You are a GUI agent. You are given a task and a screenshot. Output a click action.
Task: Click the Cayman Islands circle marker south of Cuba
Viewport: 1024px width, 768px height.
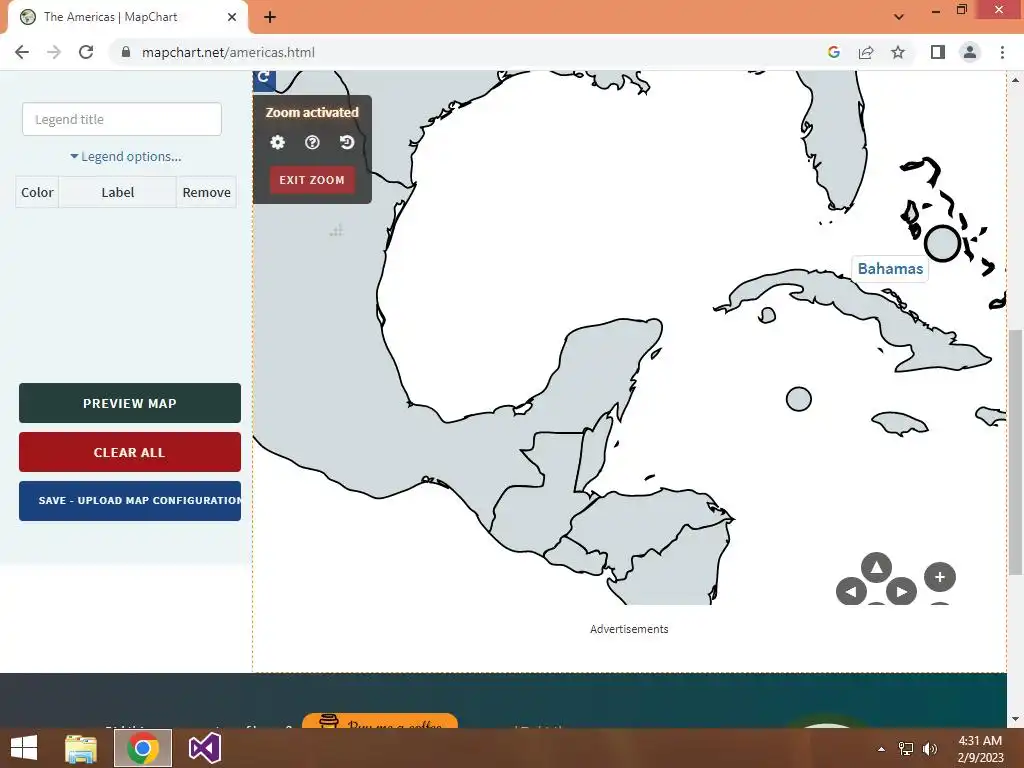click(798, 399)
